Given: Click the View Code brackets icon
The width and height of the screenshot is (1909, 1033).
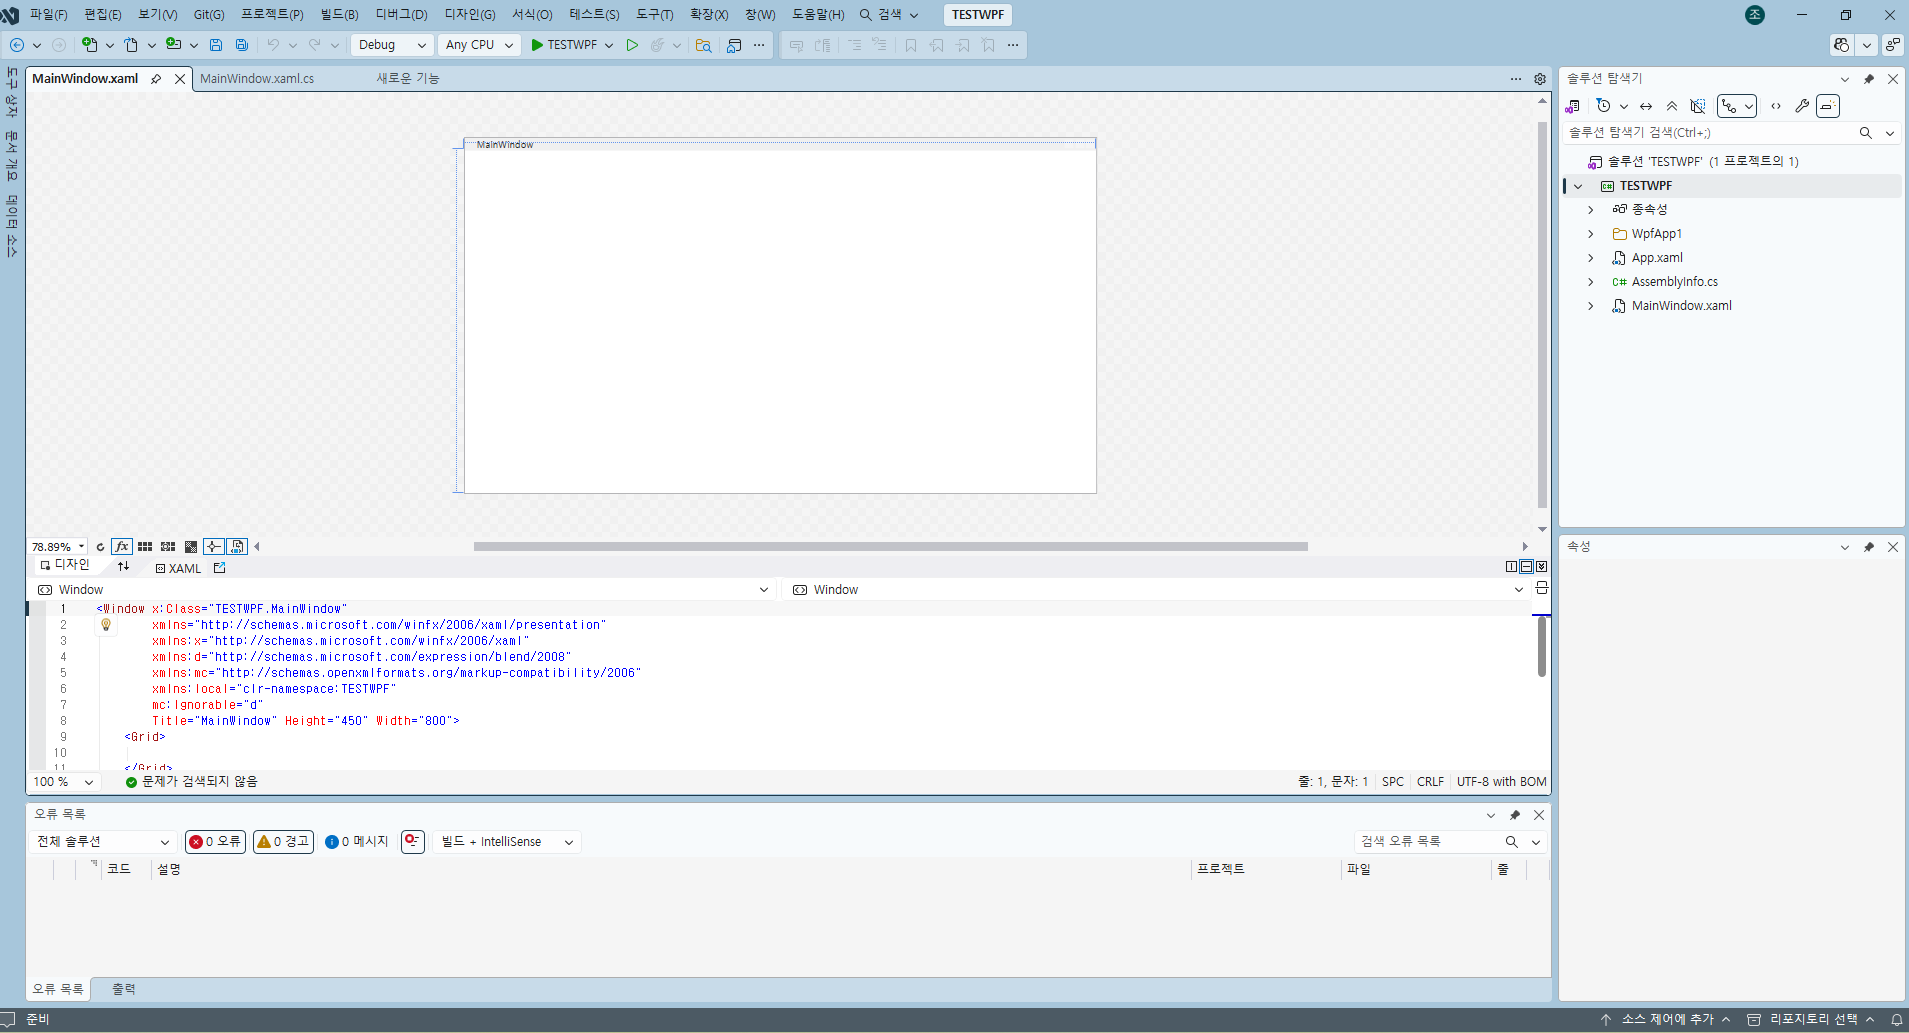Looking at the screenshot, I should point(1776,106).
